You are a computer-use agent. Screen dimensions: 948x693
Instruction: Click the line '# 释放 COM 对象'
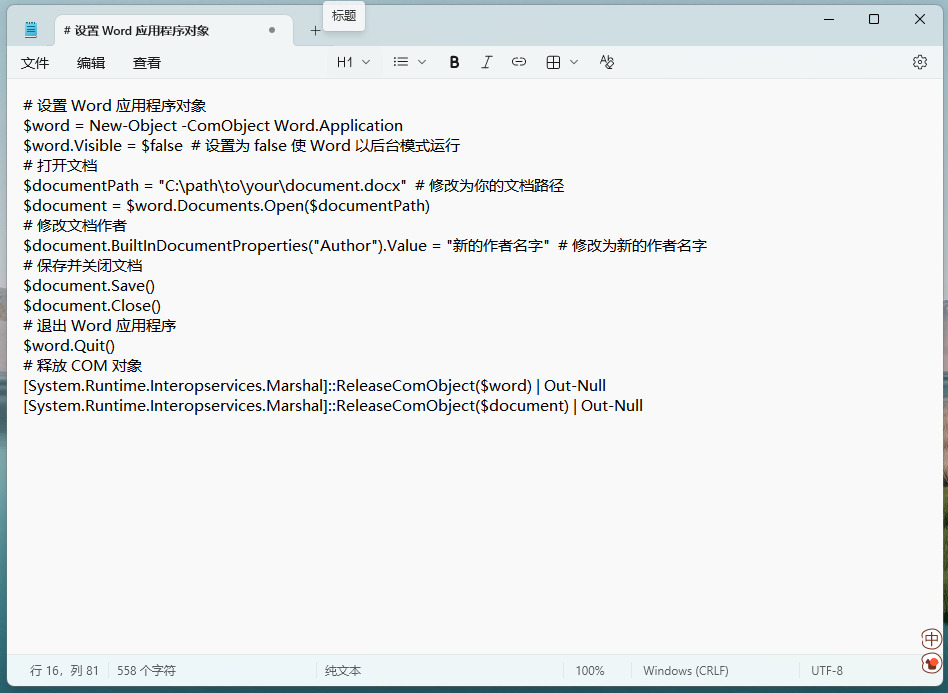coord(83,366)
